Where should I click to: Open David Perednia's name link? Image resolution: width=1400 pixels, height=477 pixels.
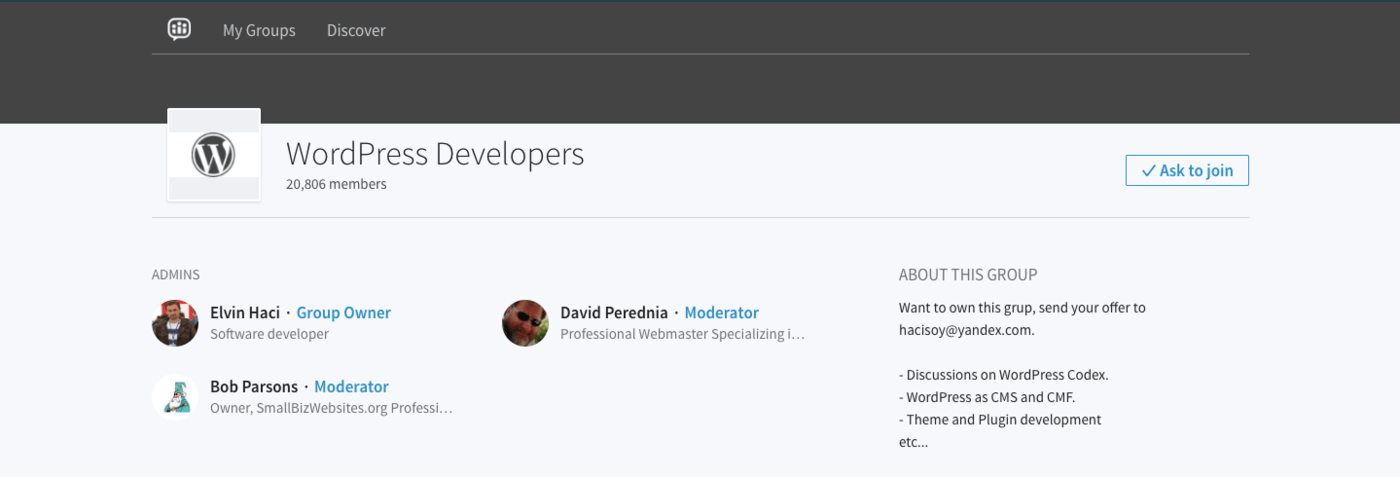pos(614,312)
